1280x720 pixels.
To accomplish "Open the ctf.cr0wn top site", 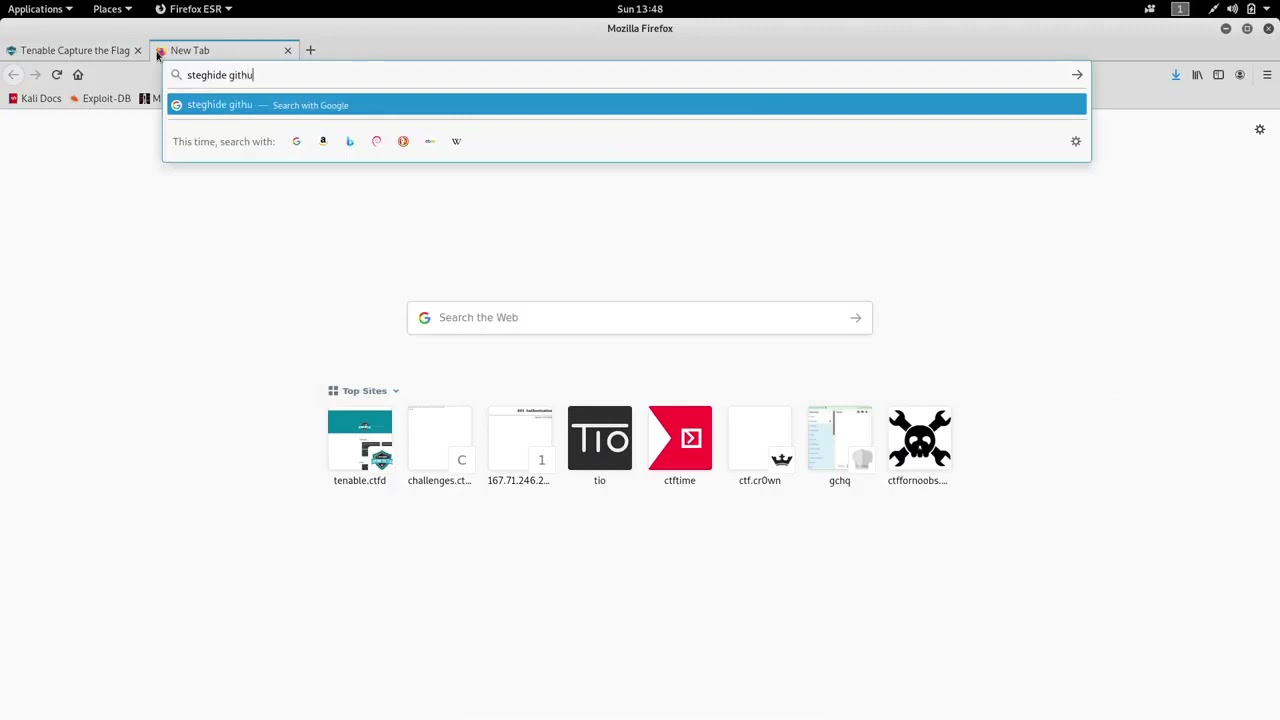I will point(760,446).
